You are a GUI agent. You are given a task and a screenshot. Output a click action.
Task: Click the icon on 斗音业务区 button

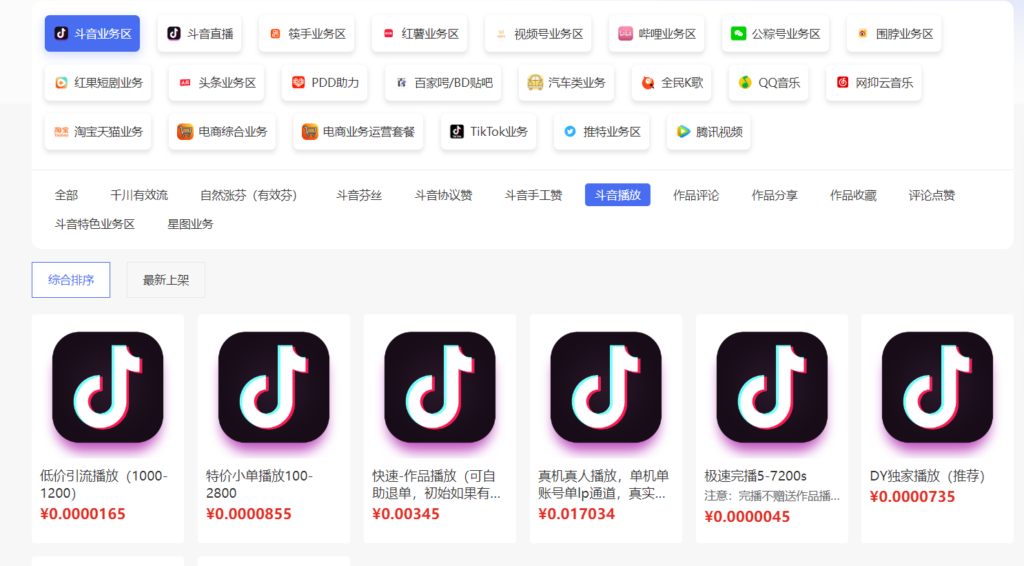[61, 33]
